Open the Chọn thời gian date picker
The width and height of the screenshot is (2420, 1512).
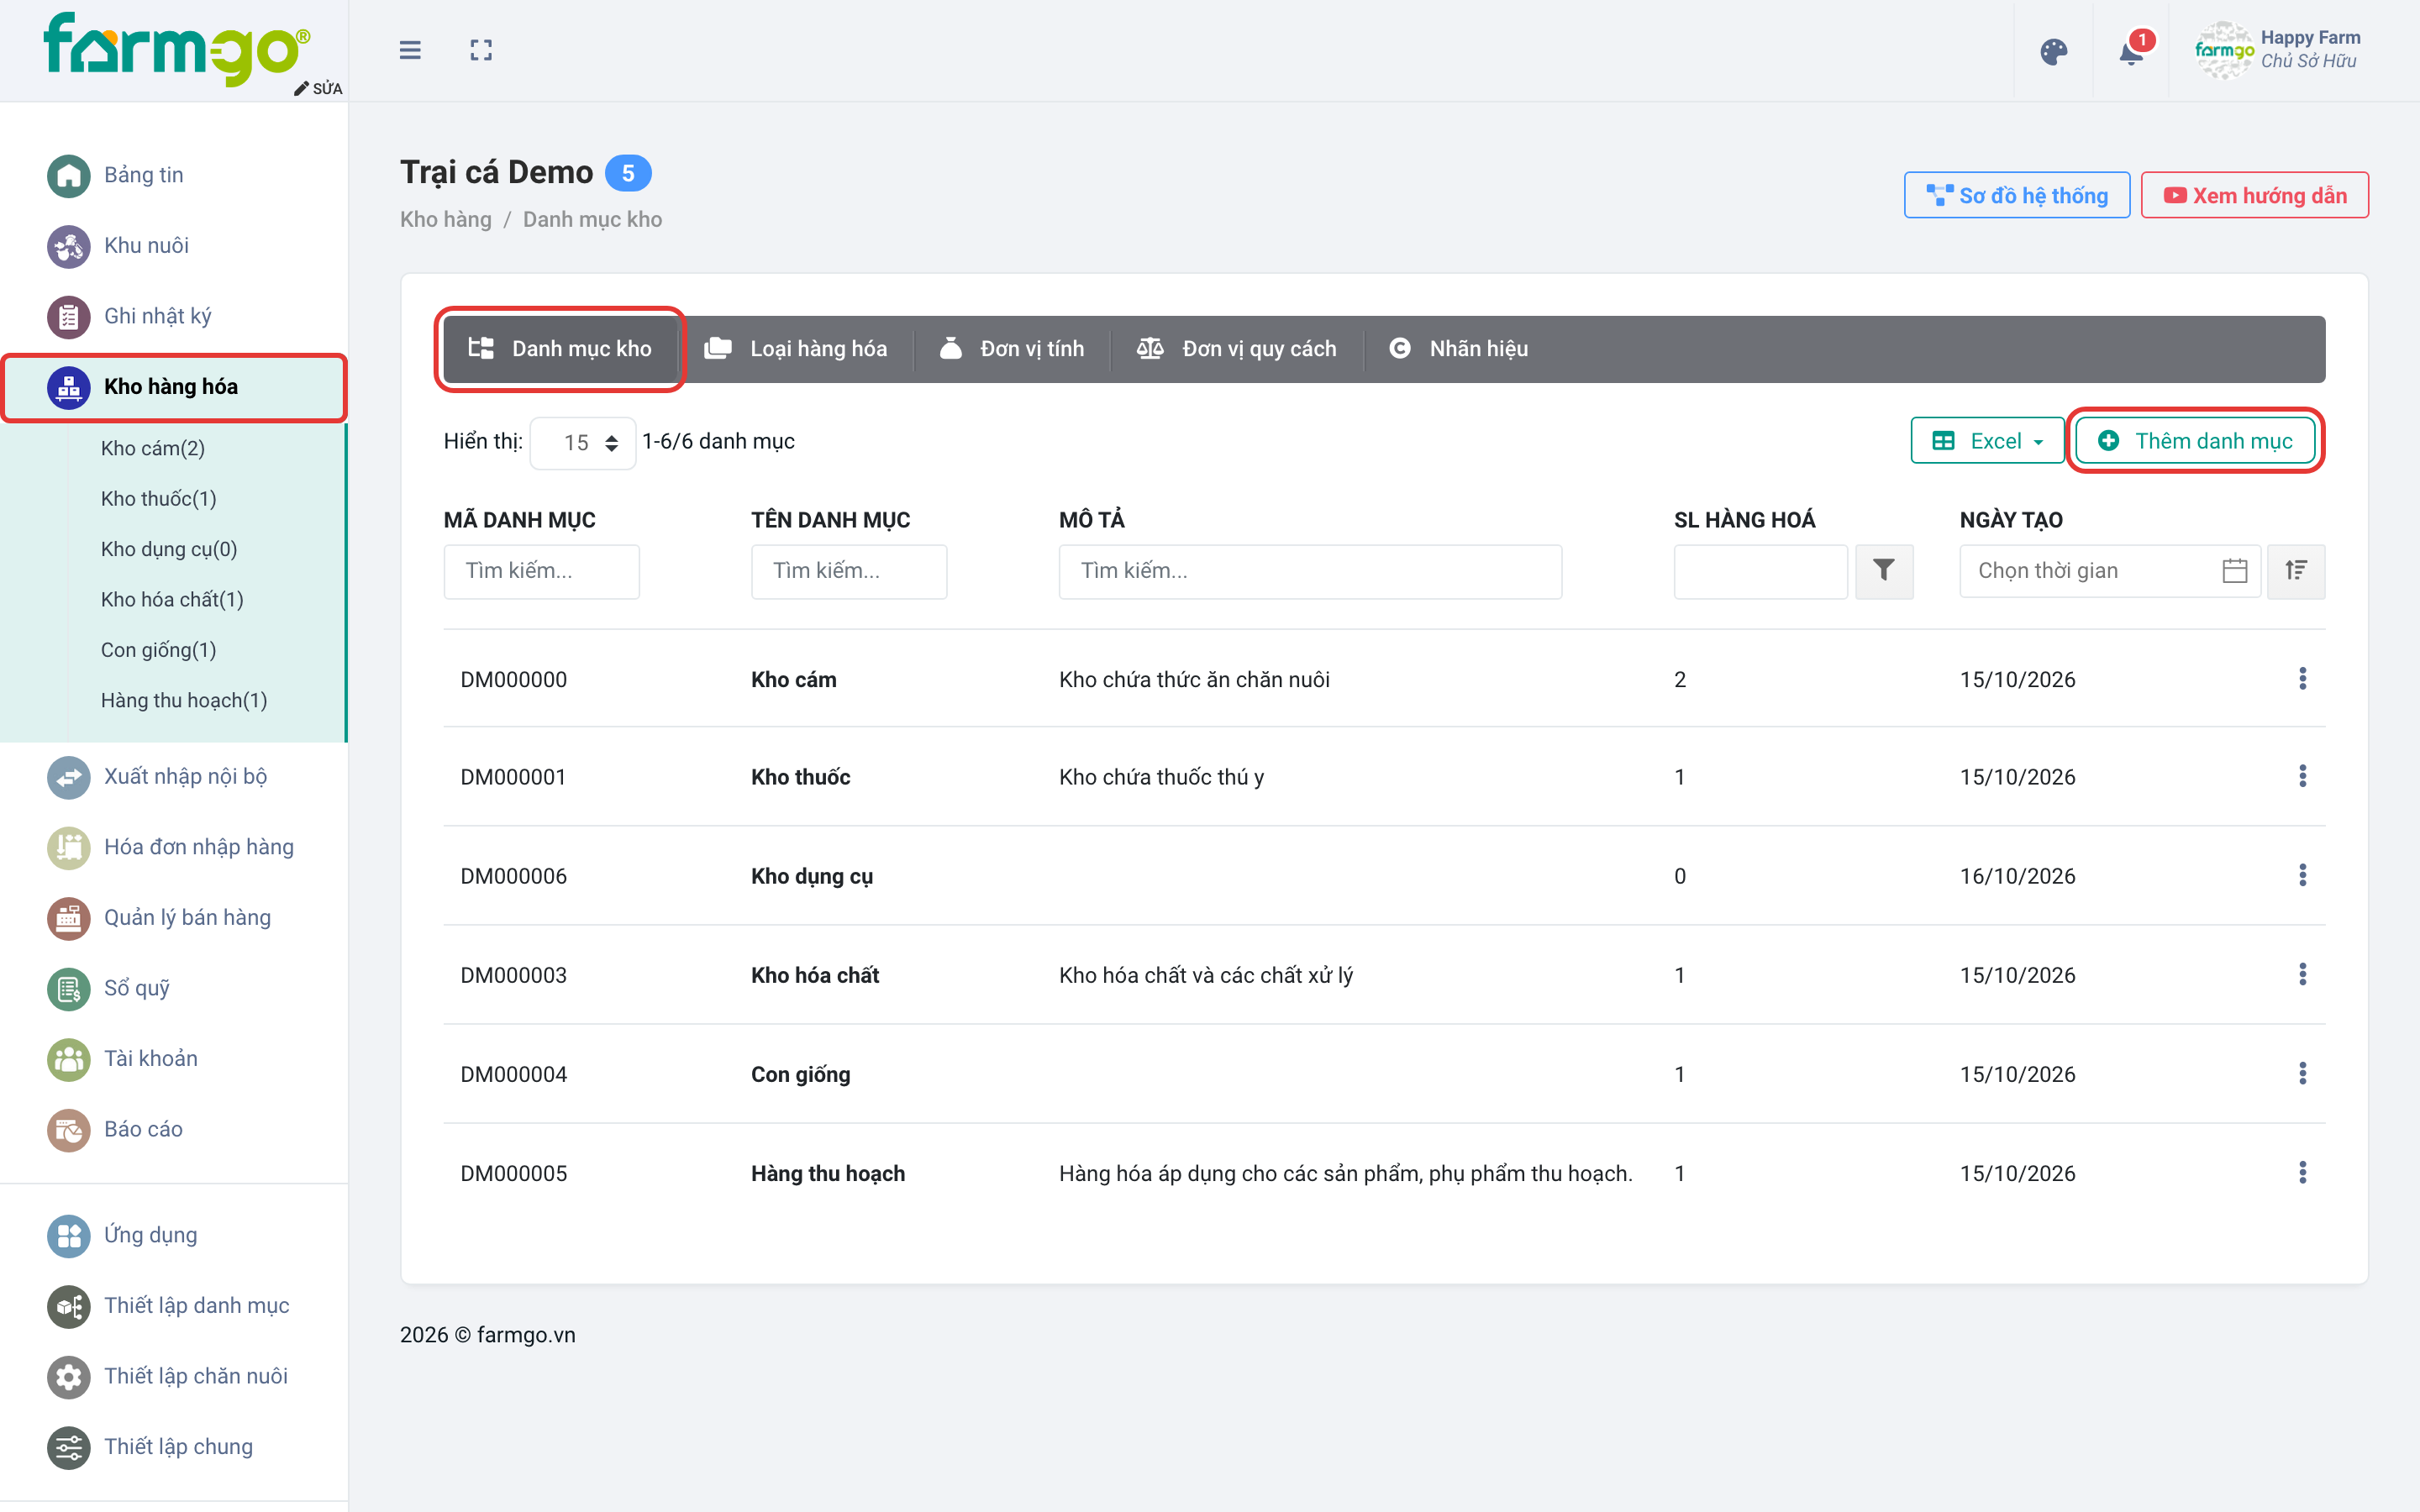(x=2110, y=571)
